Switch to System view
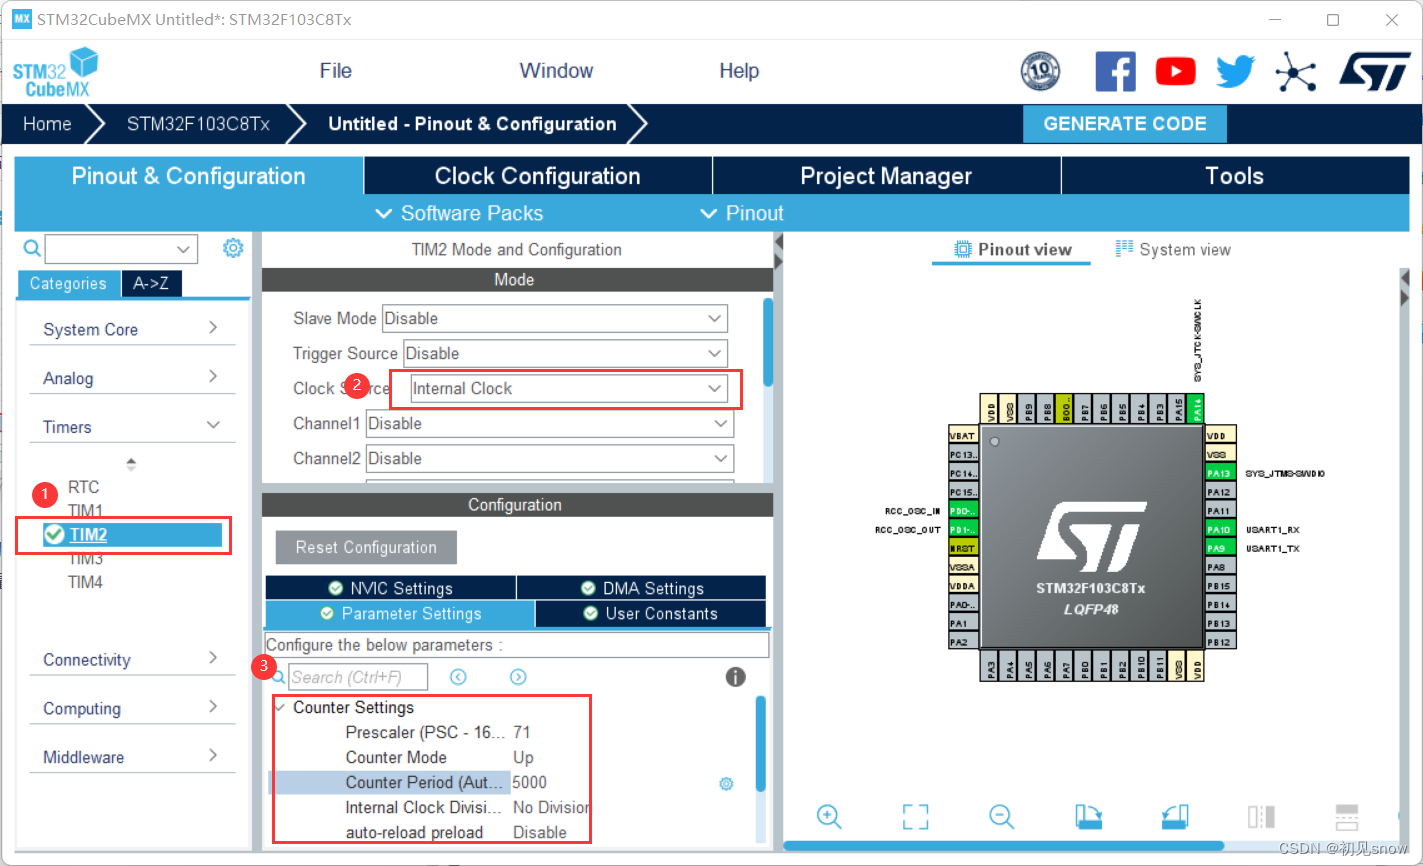 click(1173, 250)
